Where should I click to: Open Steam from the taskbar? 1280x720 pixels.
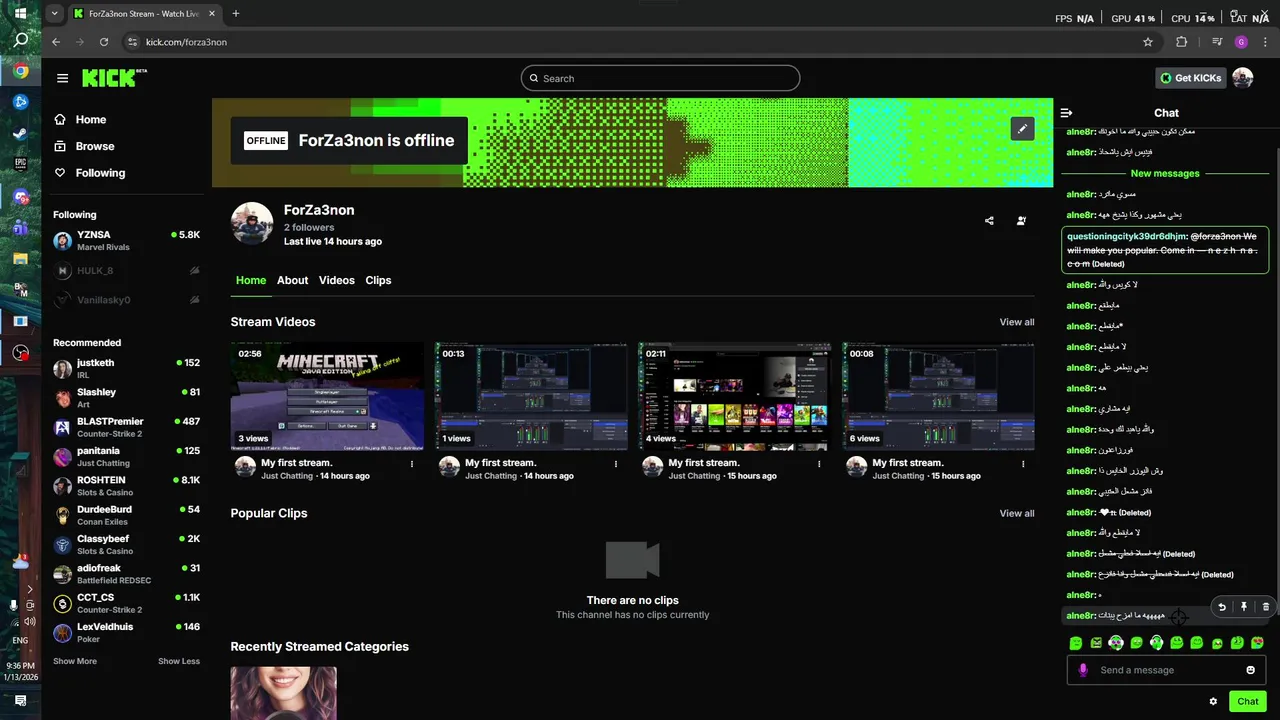click(20, 133)
